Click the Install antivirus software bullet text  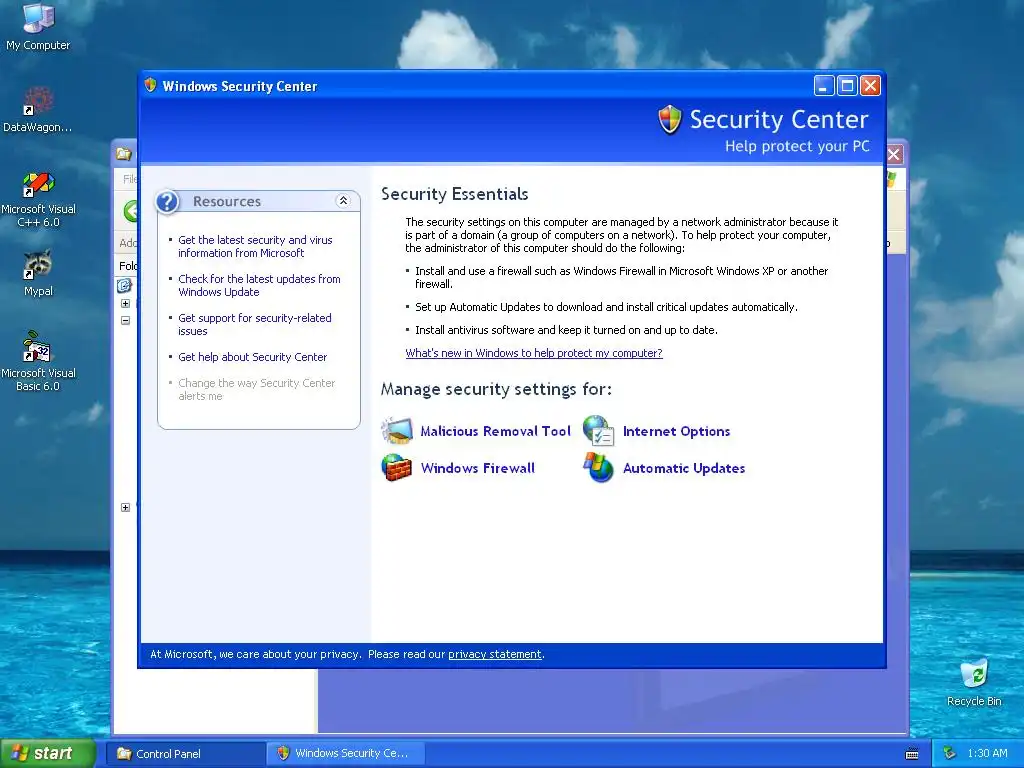coord(566,330)
